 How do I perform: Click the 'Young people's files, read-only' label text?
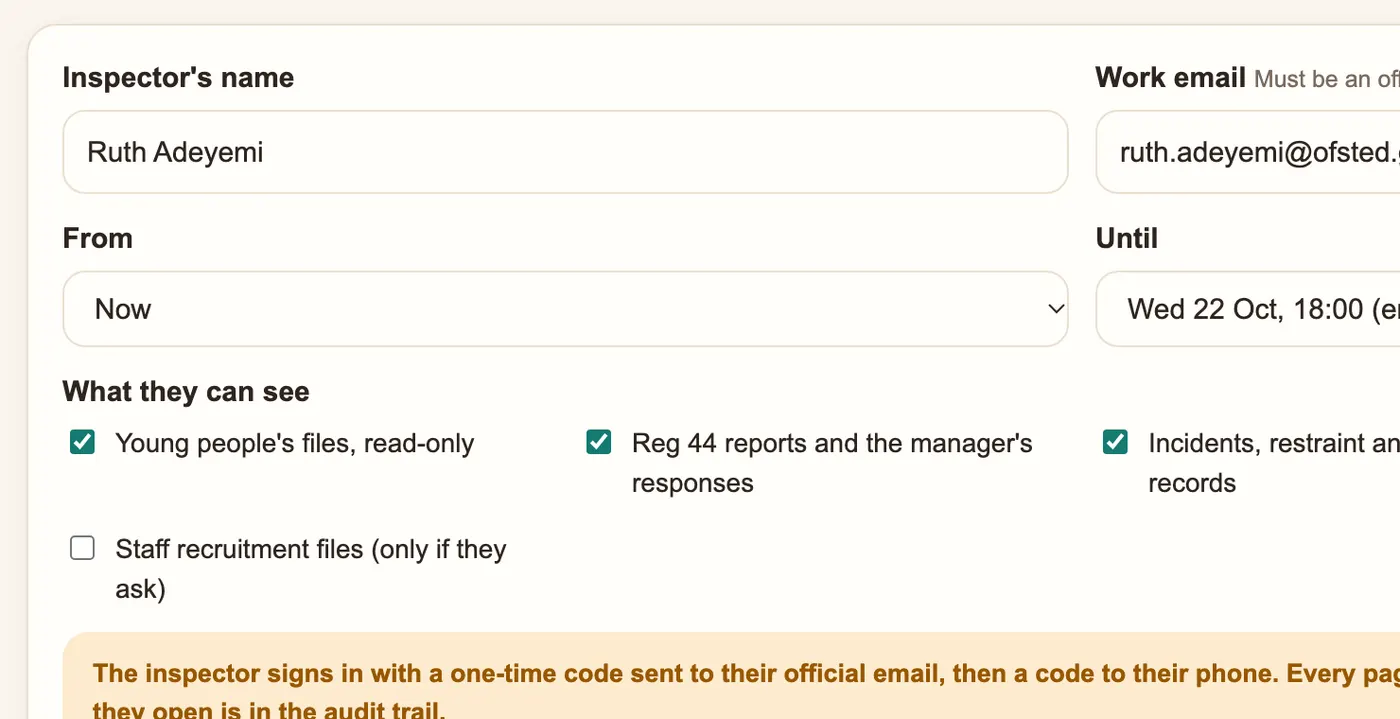295,443
